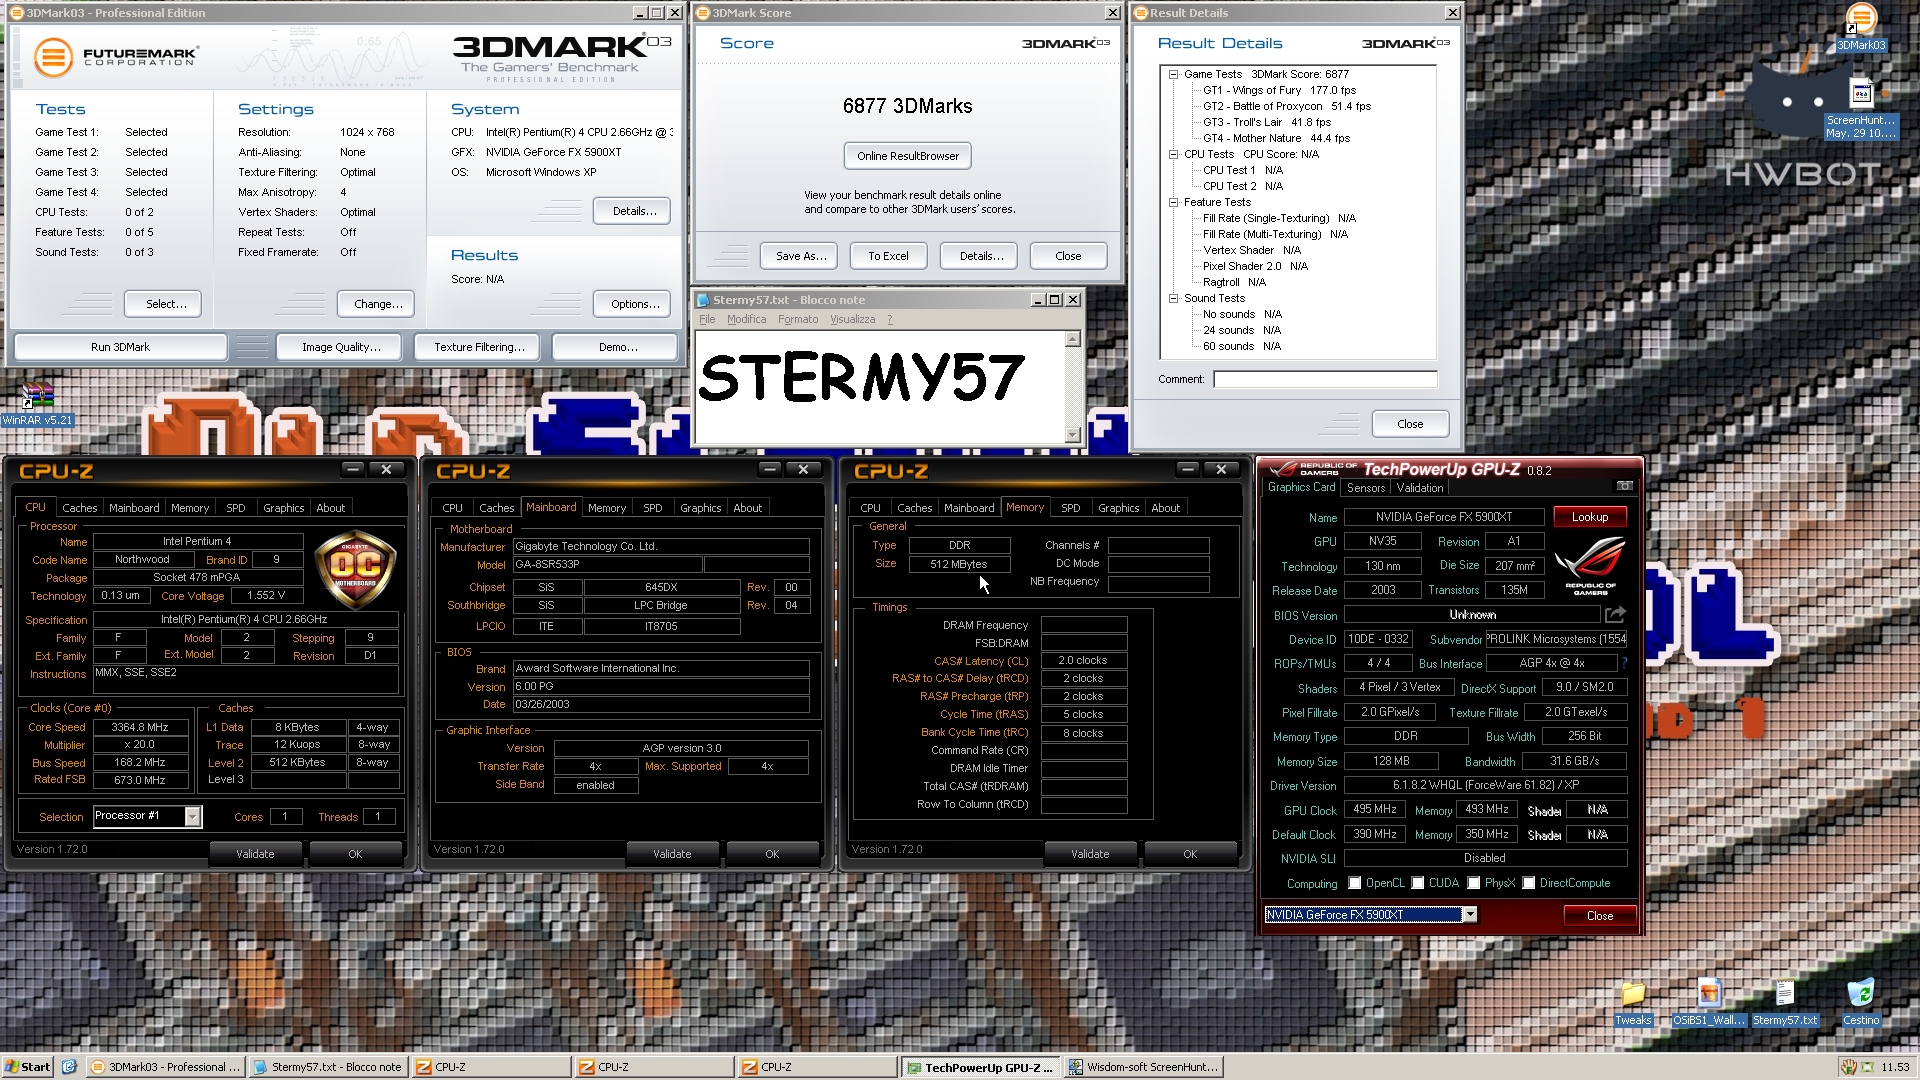Collapse the Game Tests tree node
This screenshot has width=1920, height=1080.
tap(1174, 74)
